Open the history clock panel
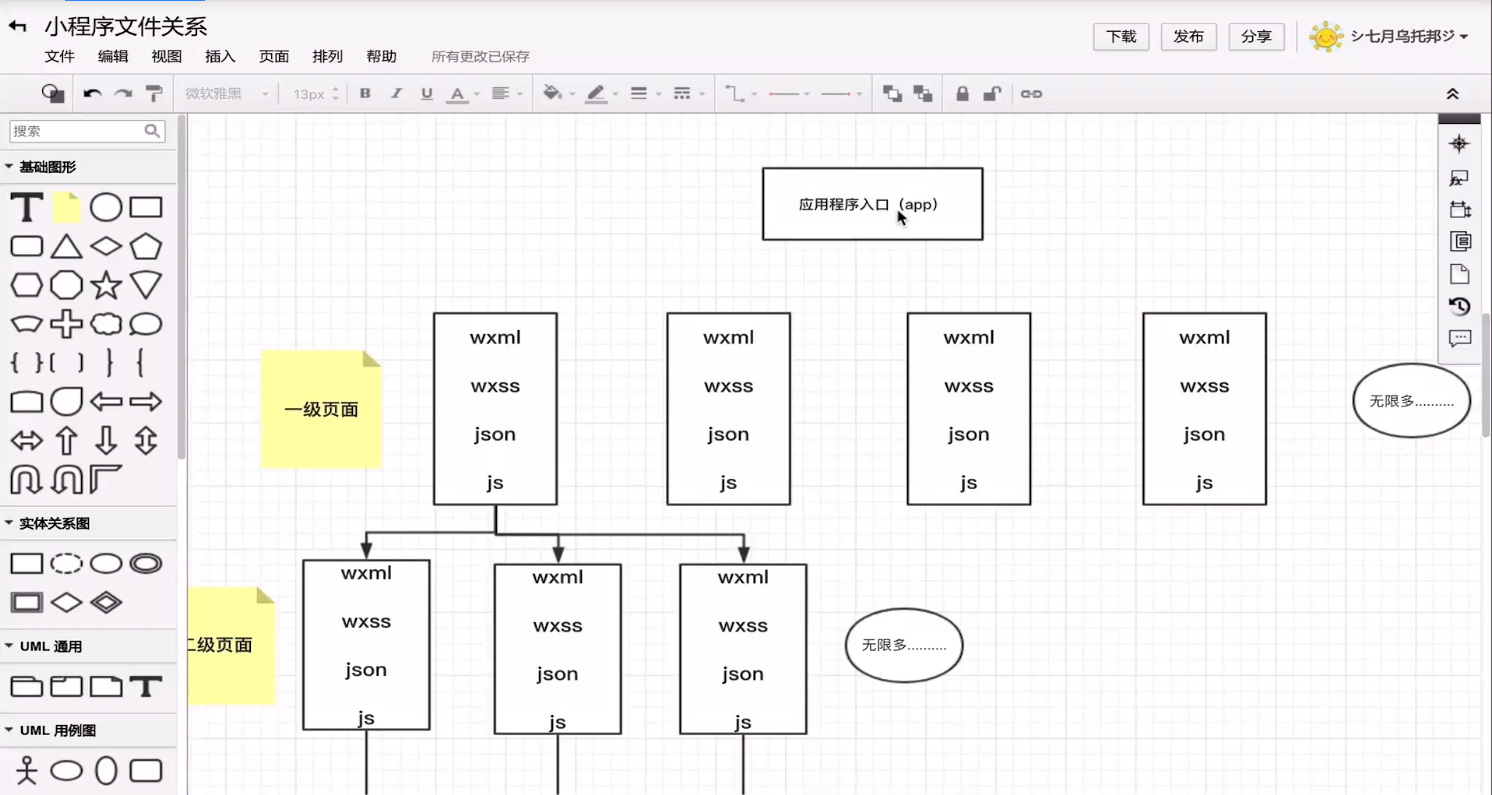Screen dimensions: 1492x795 [x=1459, y=306]
